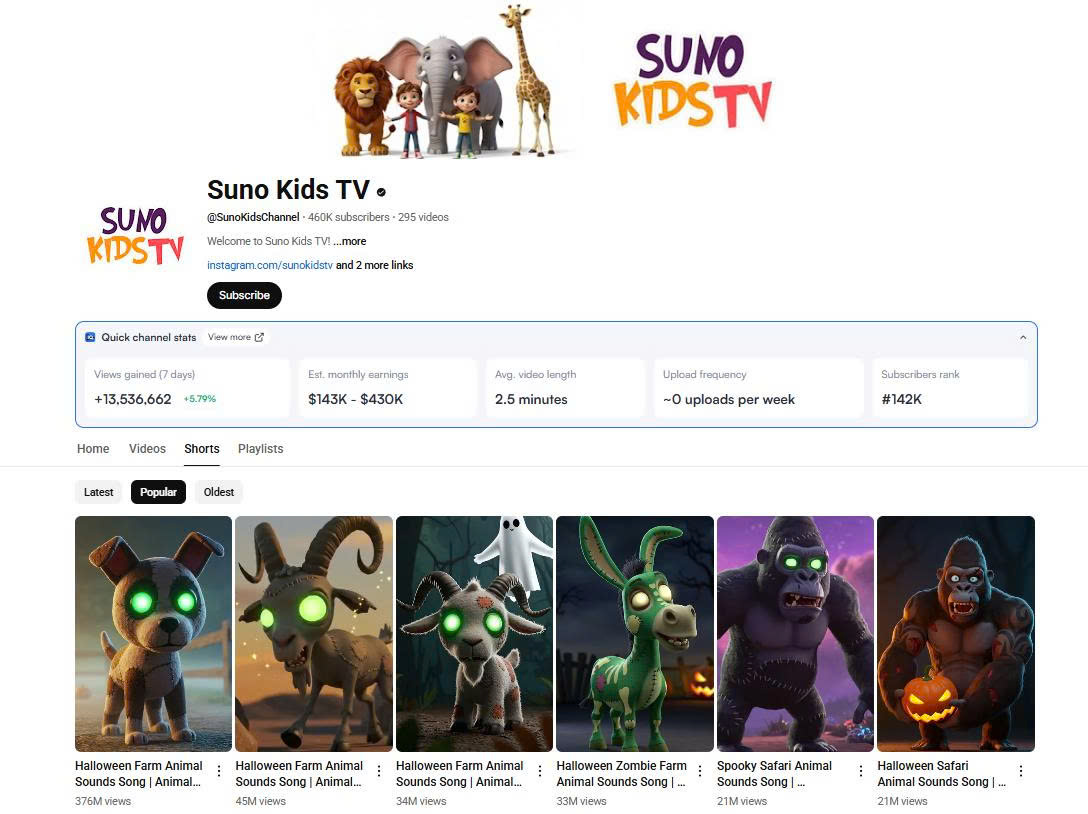Open options for the ghost goat short

pos(540,771)
